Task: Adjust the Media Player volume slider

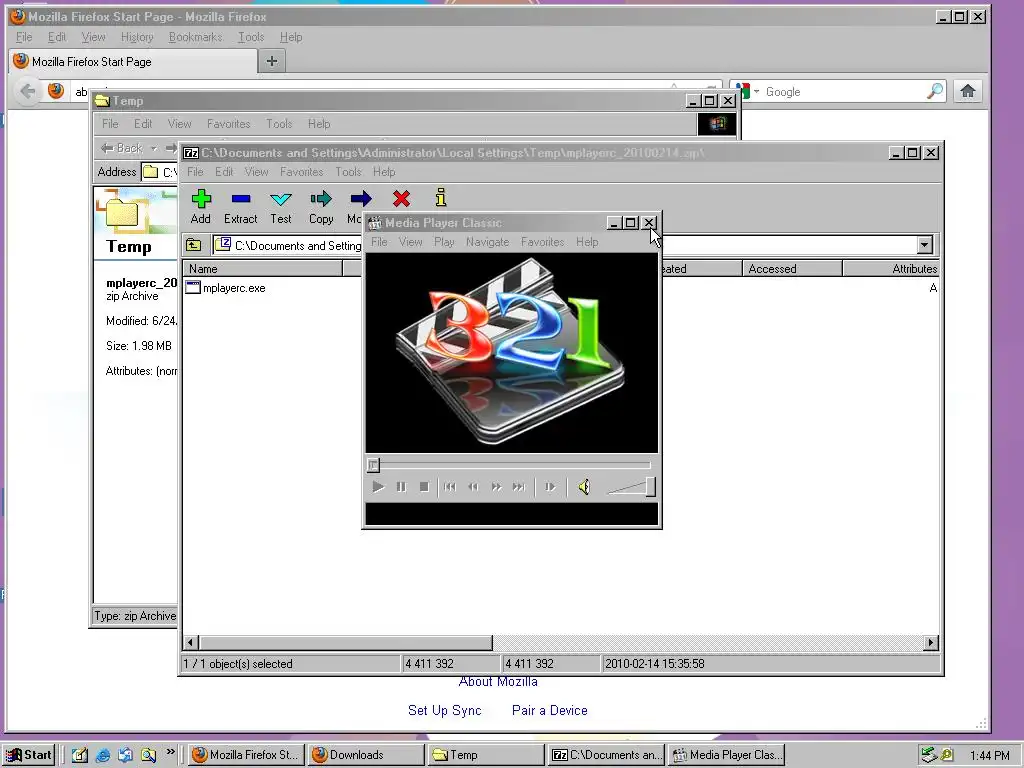Action: (650, 487)
